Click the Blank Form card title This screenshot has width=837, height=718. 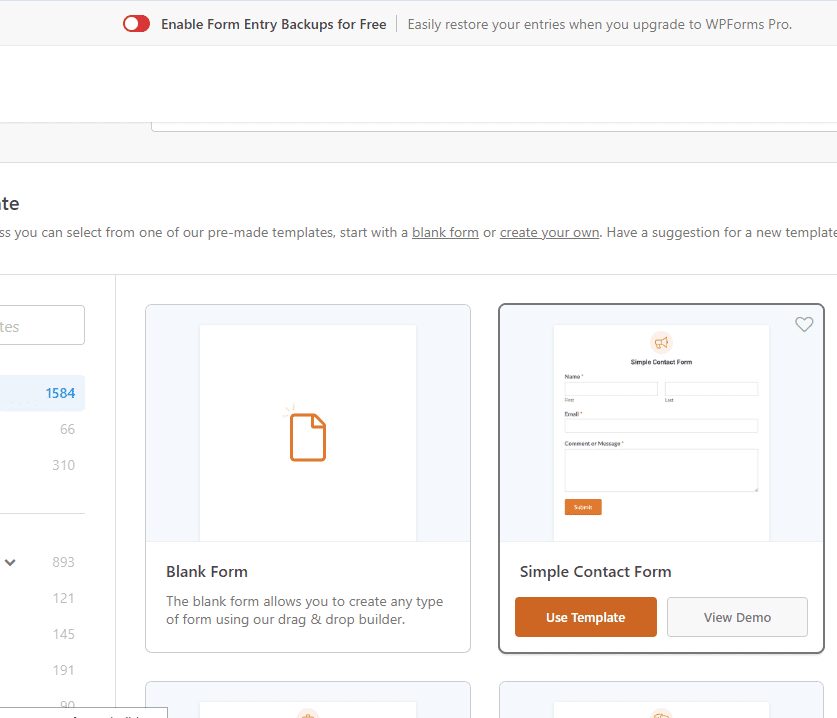(x=207, y=572)
